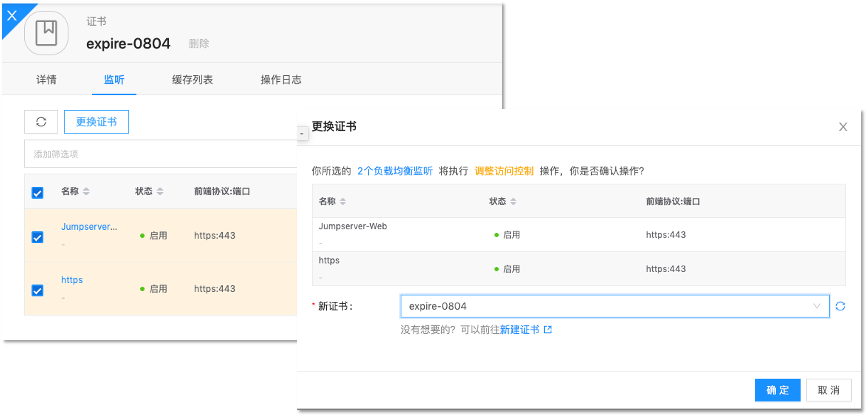868x417 pixels.
Task: Sort dialog table by 名称 sort icon
Action: tap(345, 201)
